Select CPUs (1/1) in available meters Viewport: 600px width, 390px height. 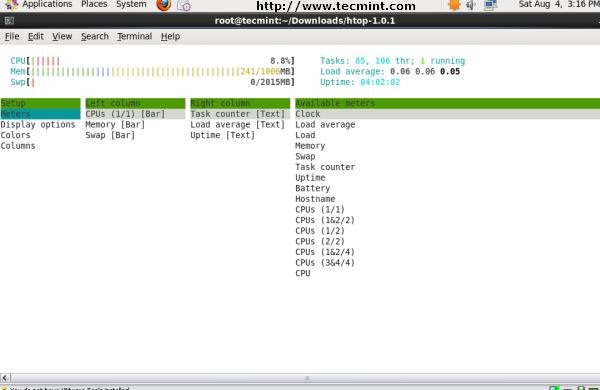(x=320, y=210)
